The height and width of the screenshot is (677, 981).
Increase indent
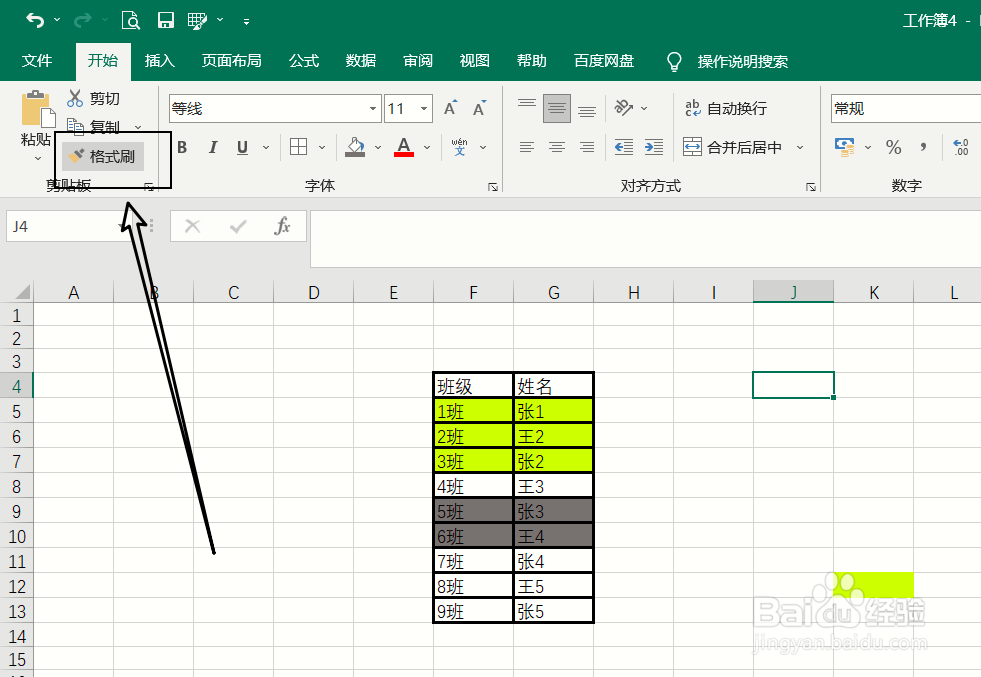pos(654,147)
